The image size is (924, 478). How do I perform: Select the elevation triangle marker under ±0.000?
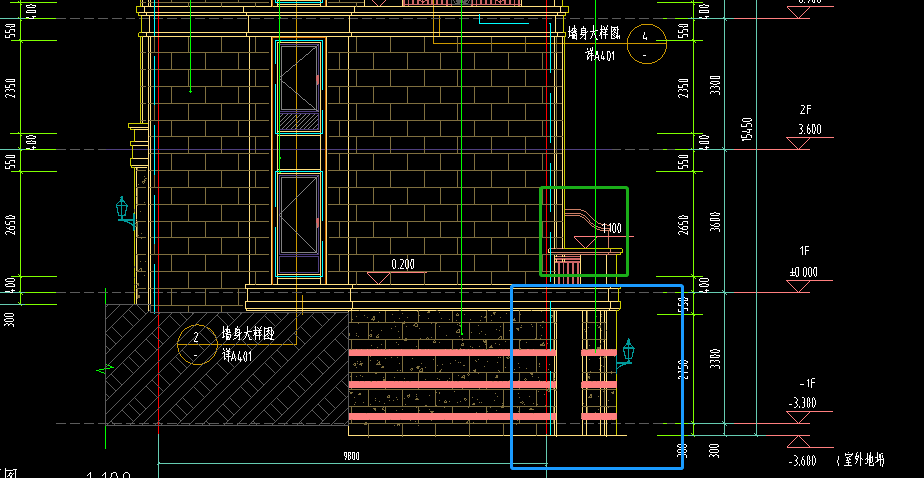pyautogui.click(x=798, y=286)
